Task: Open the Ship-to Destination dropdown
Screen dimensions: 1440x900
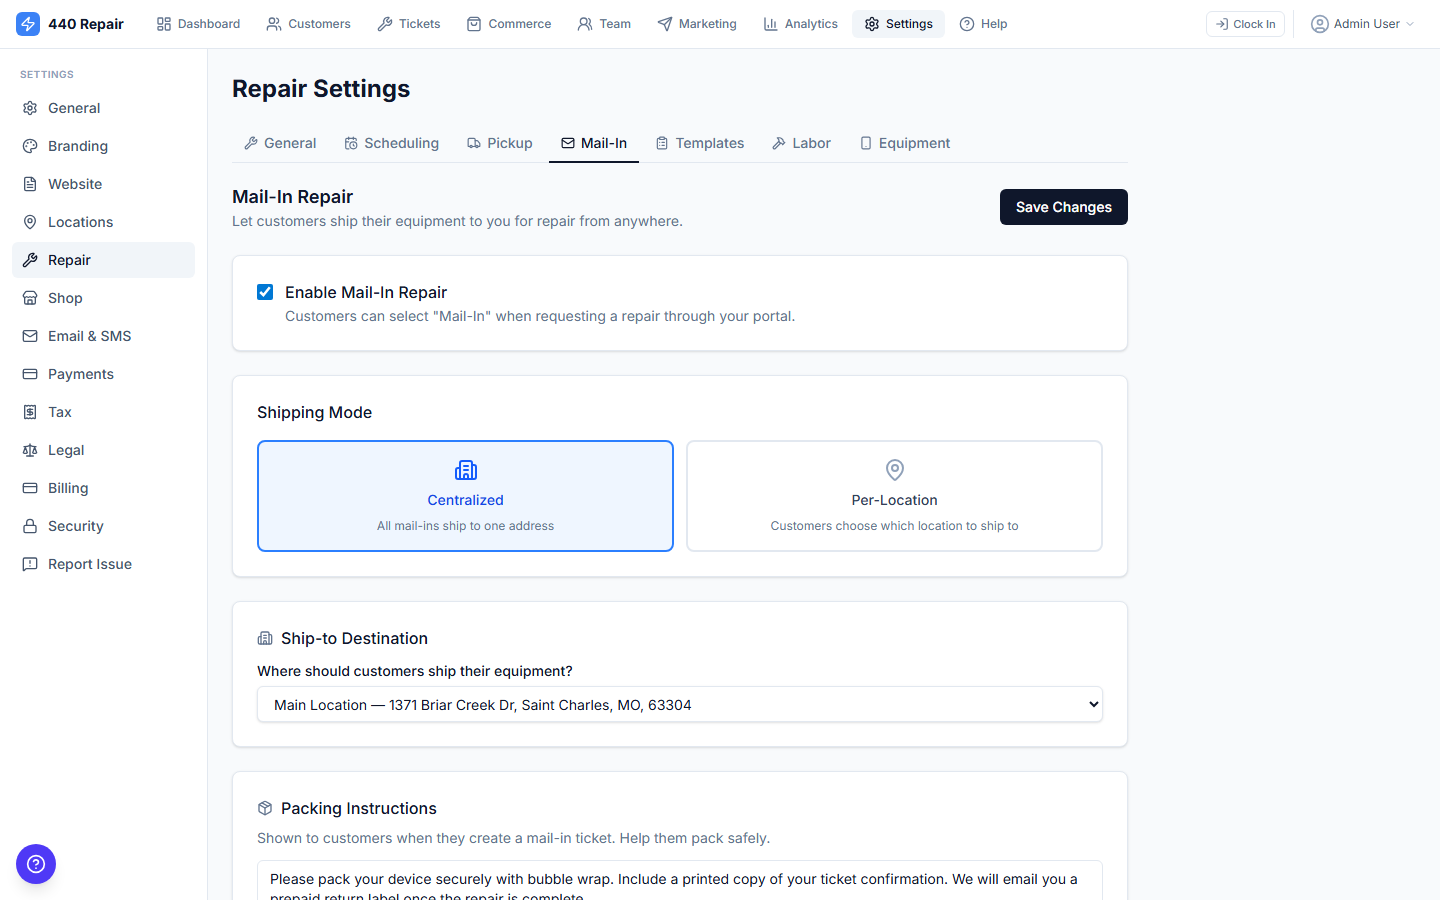Action: tap(680, 704)
